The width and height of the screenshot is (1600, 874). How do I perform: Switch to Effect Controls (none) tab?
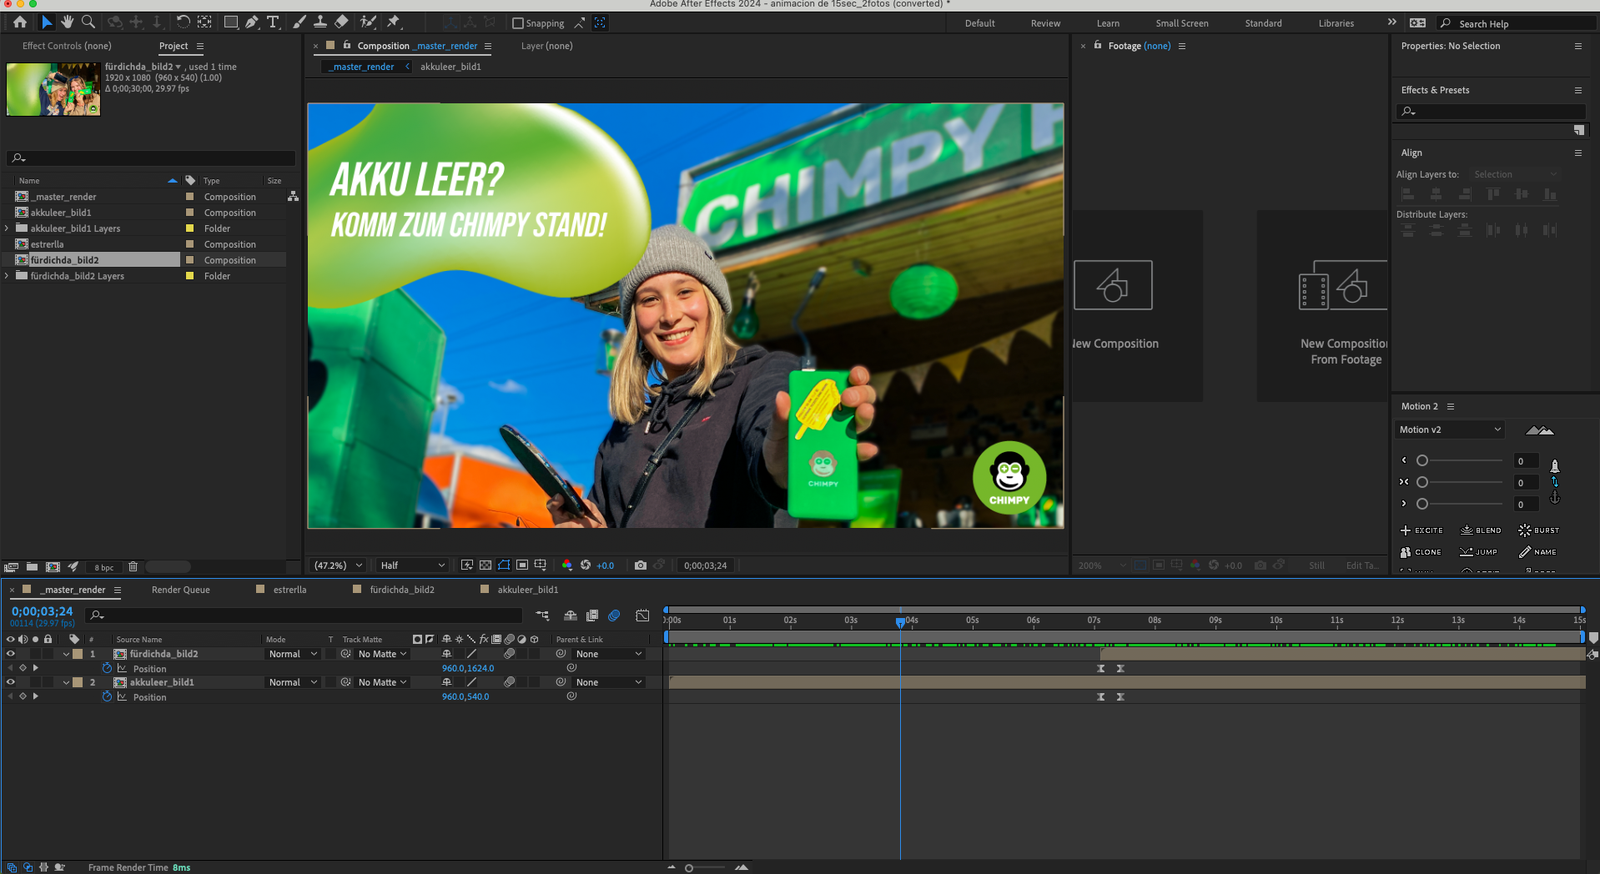tap(67, 46)
